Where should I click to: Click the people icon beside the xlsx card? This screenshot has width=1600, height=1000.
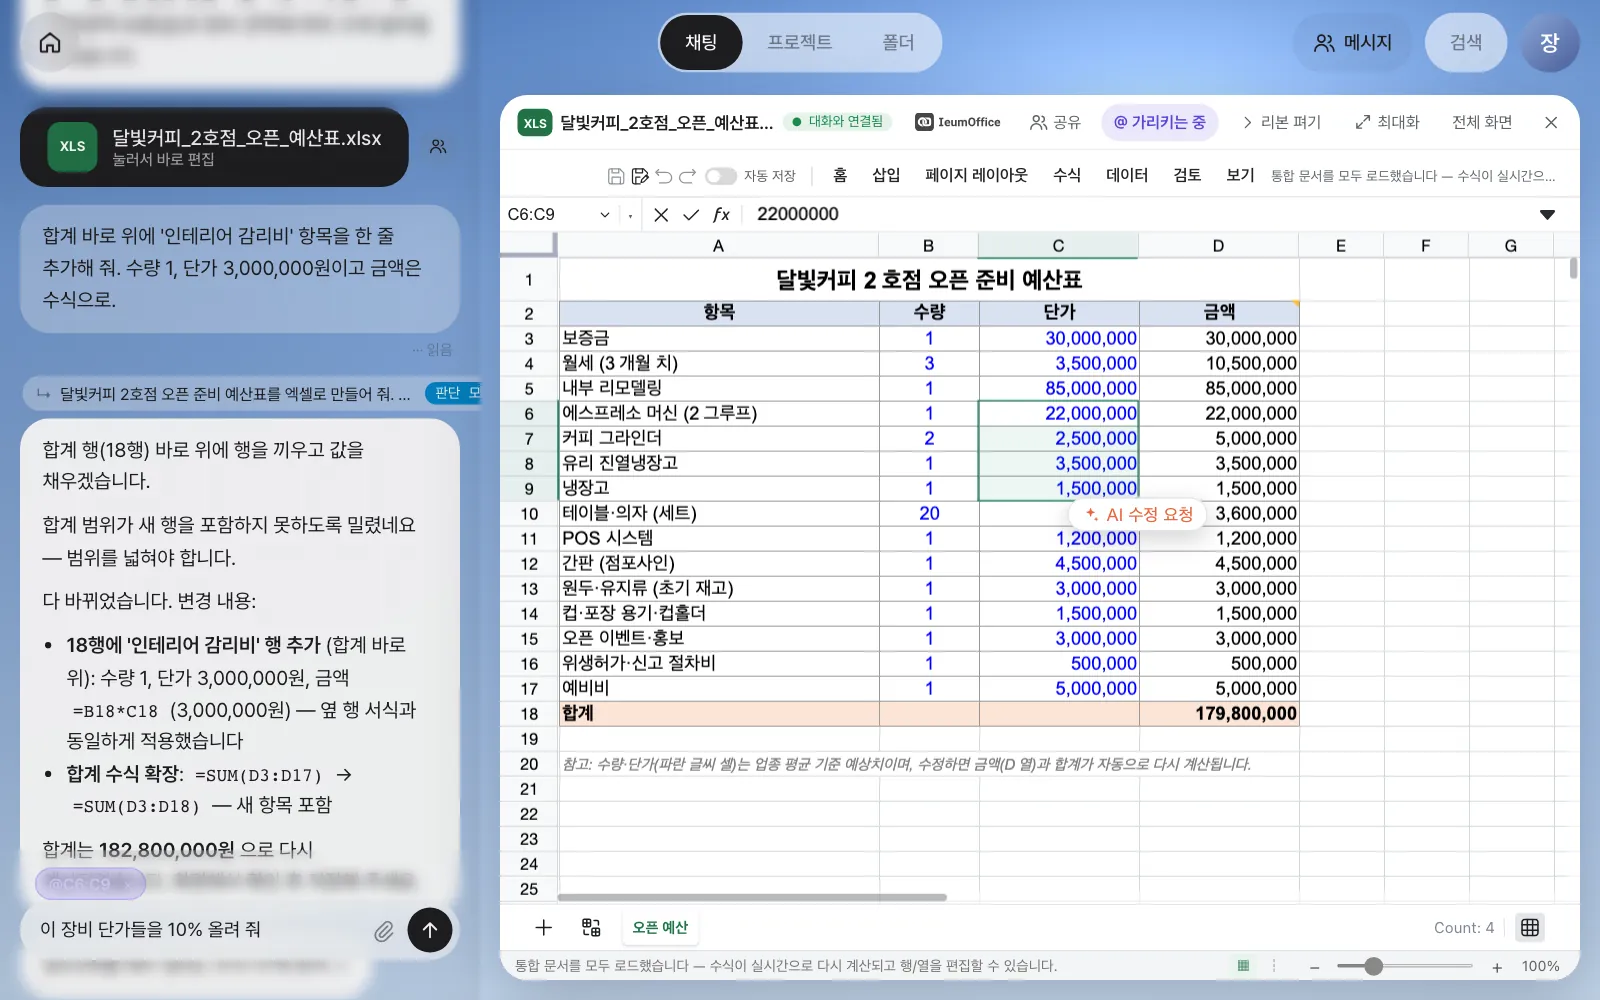(x=438, y=147)
